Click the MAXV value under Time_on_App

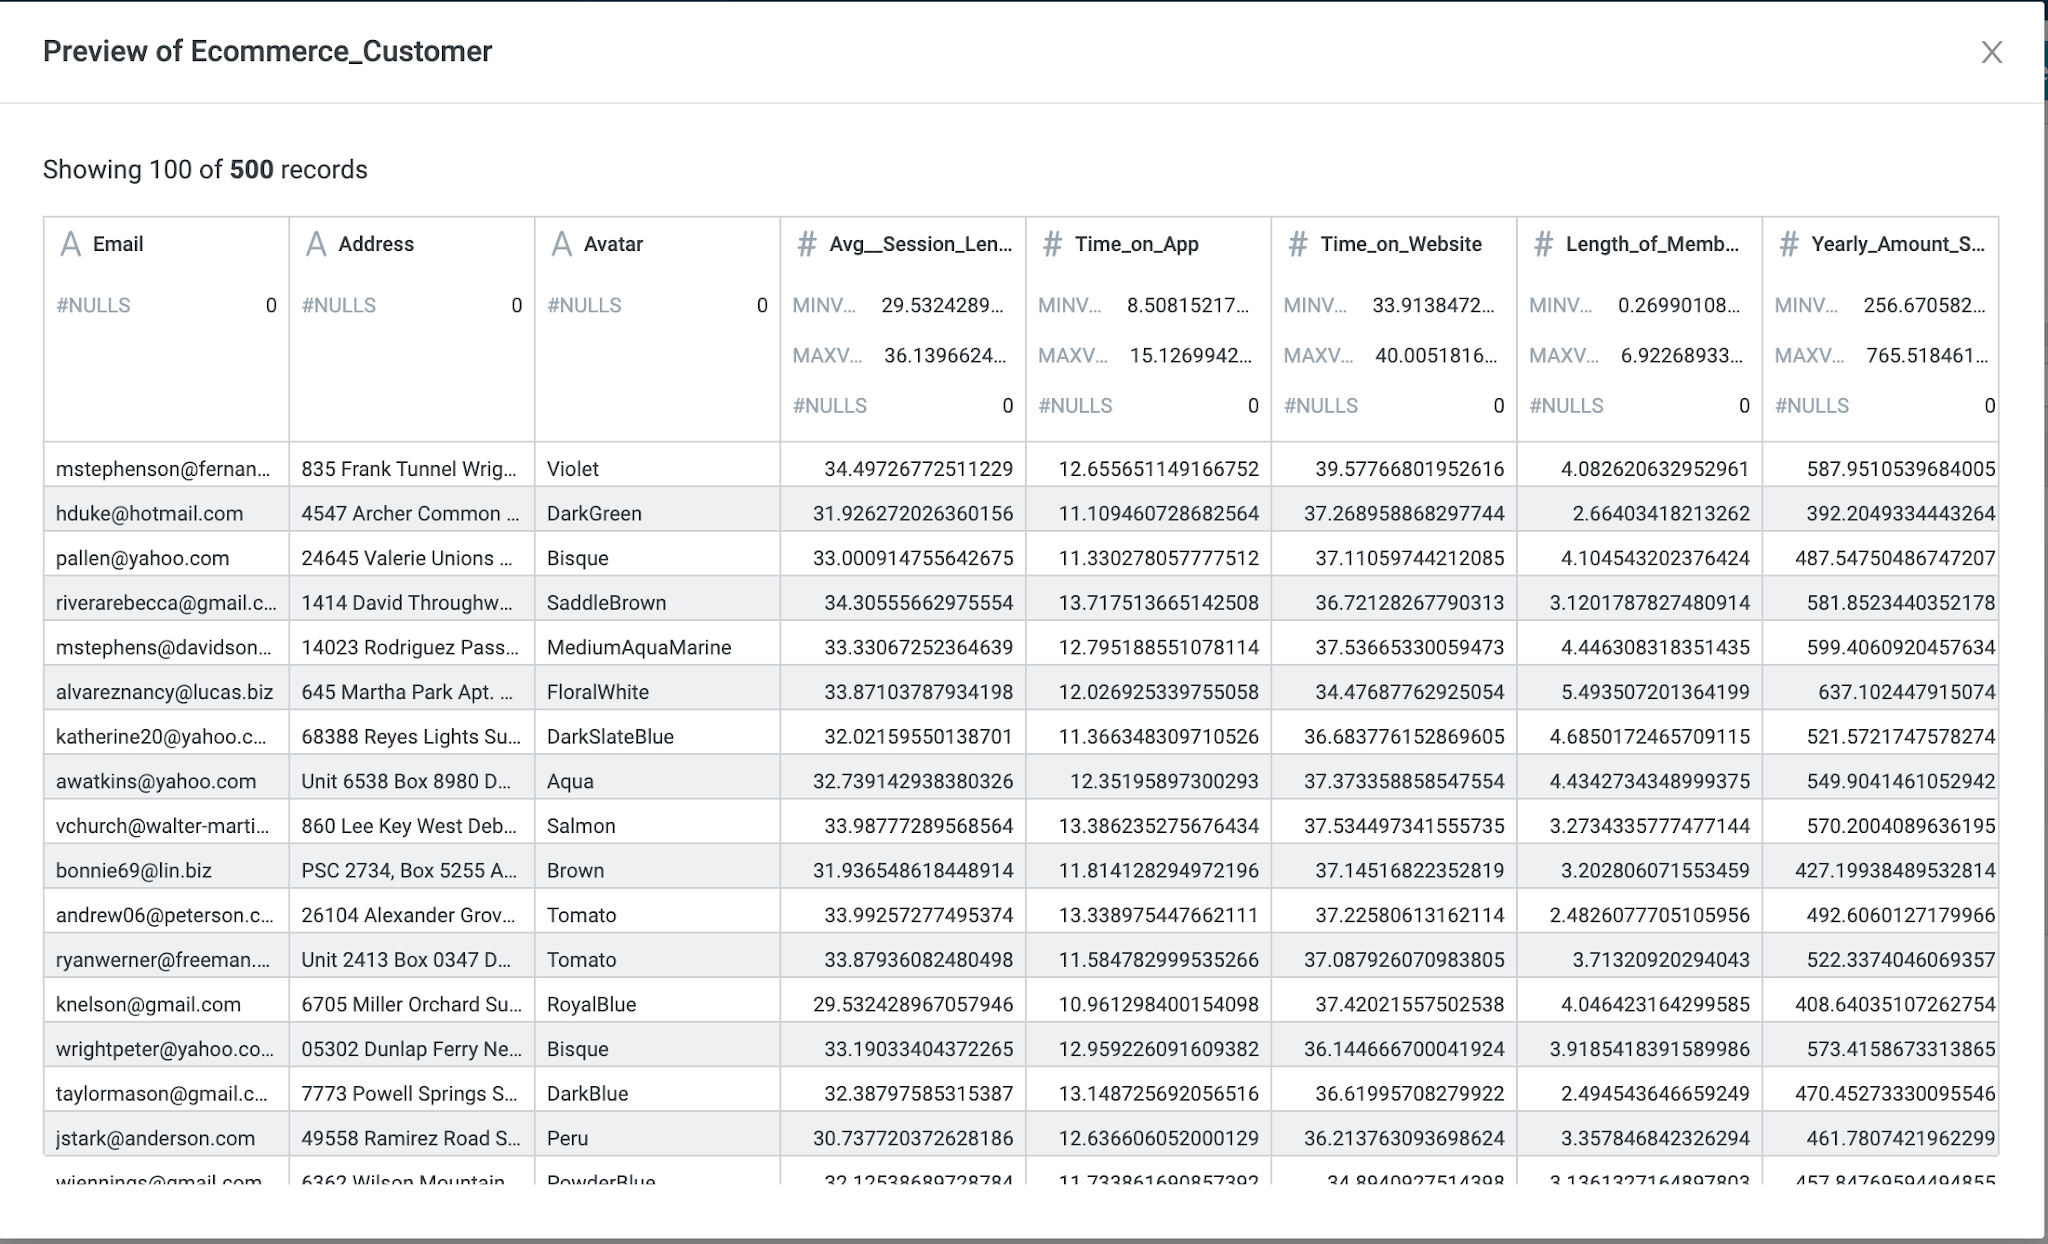1190,356
